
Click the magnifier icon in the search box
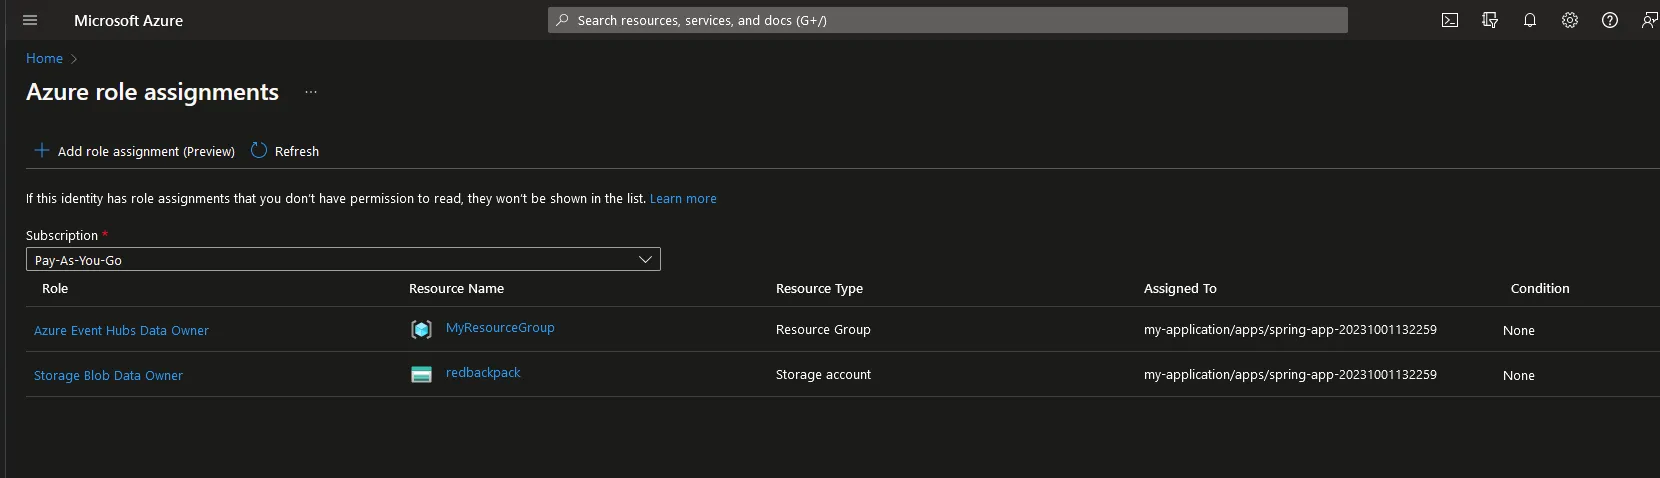[563, 20]
